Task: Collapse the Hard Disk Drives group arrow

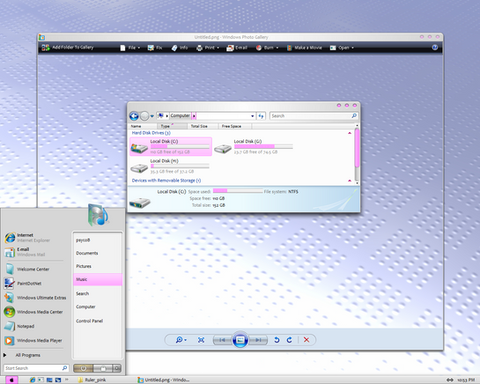Action: (x=350, y=133)
